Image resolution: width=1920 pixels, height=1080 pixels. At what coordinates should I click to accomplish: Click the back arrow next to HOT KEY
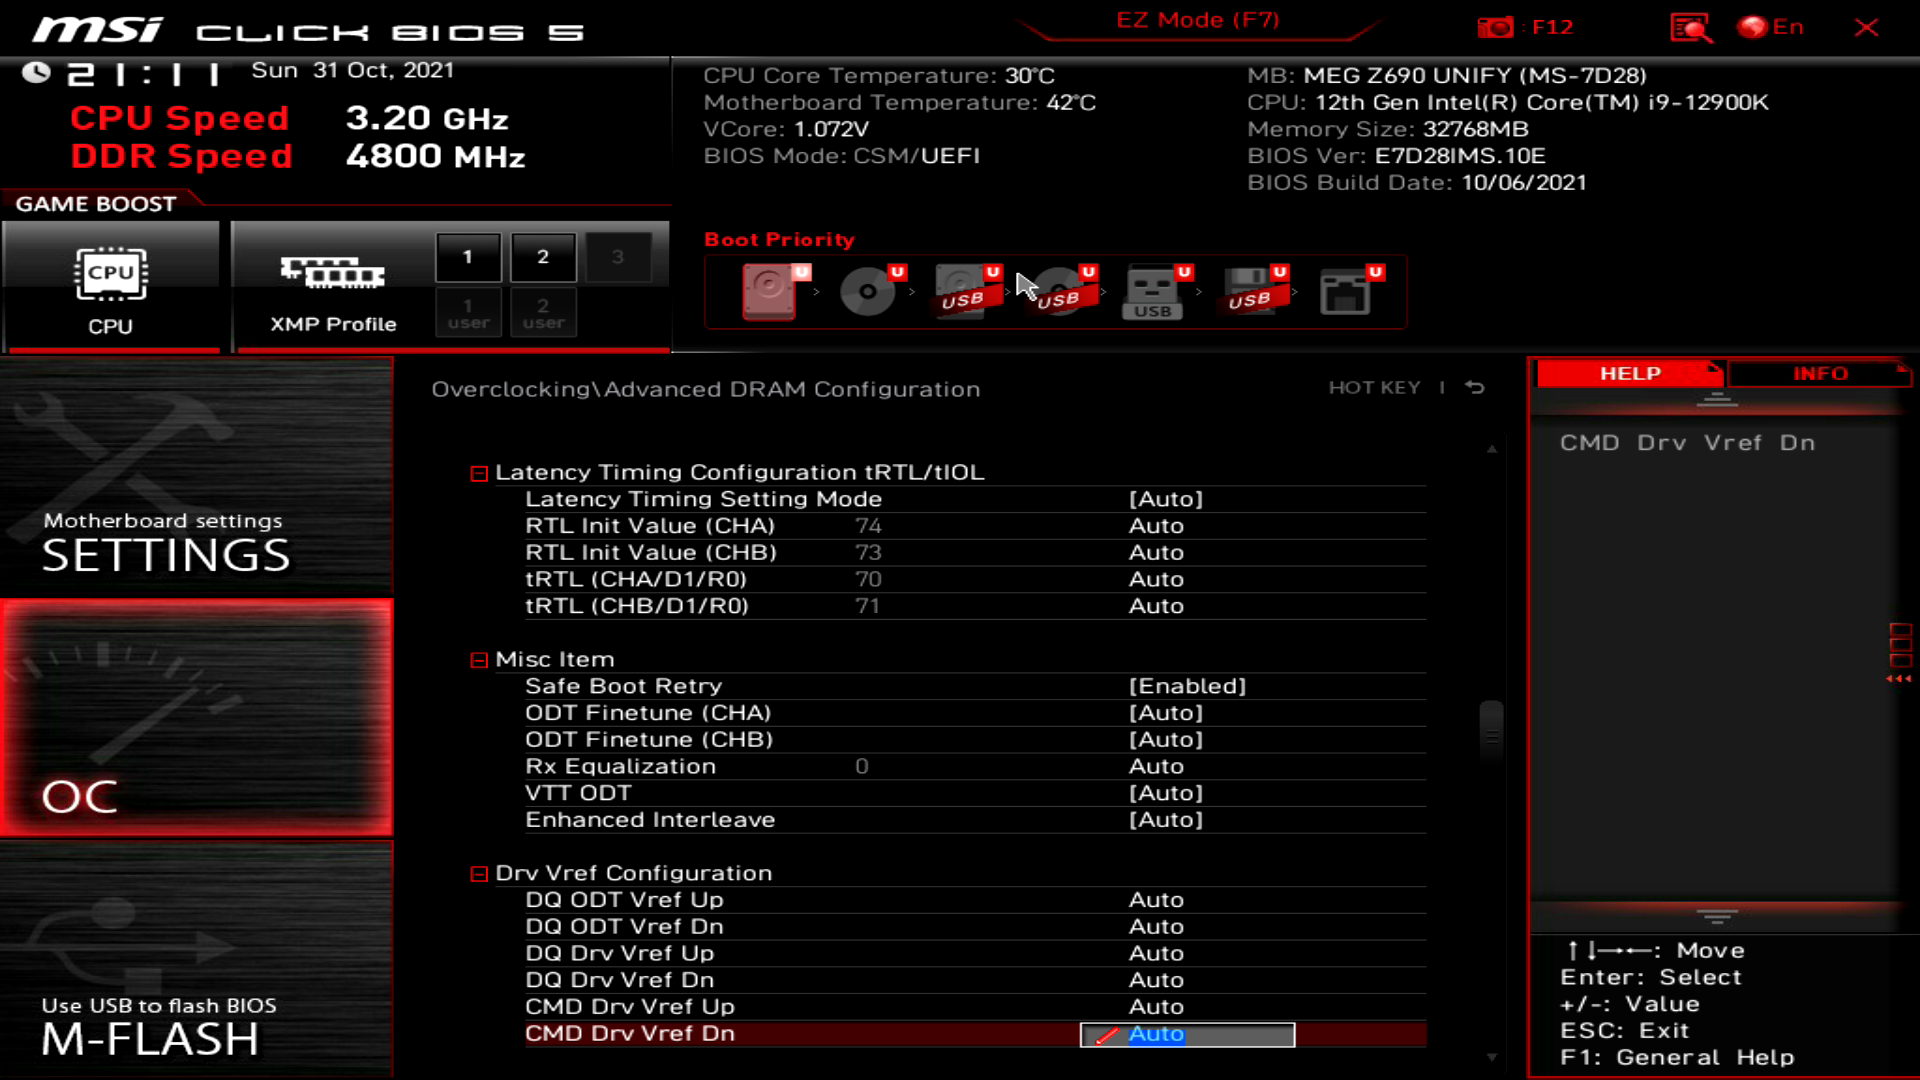pos(1475,388)
